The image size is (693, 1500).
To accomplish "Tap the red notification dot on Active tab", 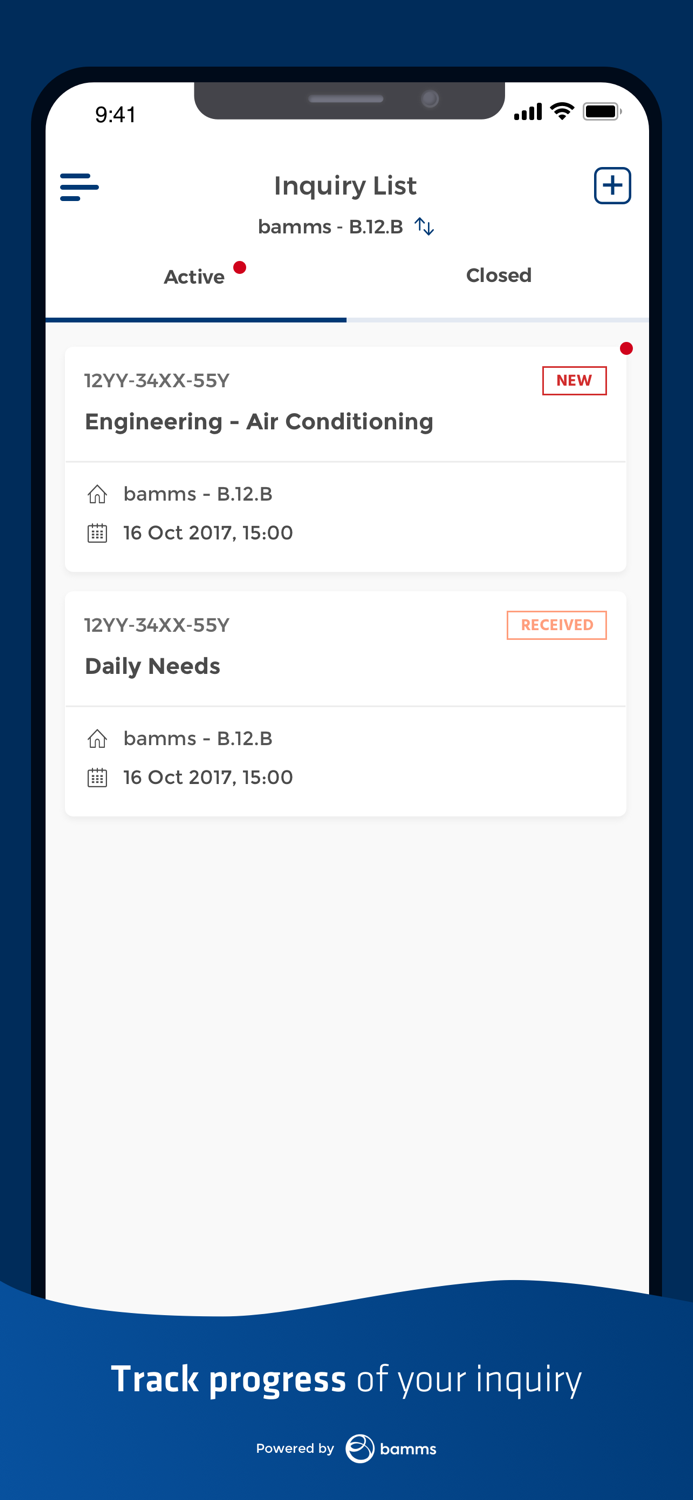I will [240, 267].
